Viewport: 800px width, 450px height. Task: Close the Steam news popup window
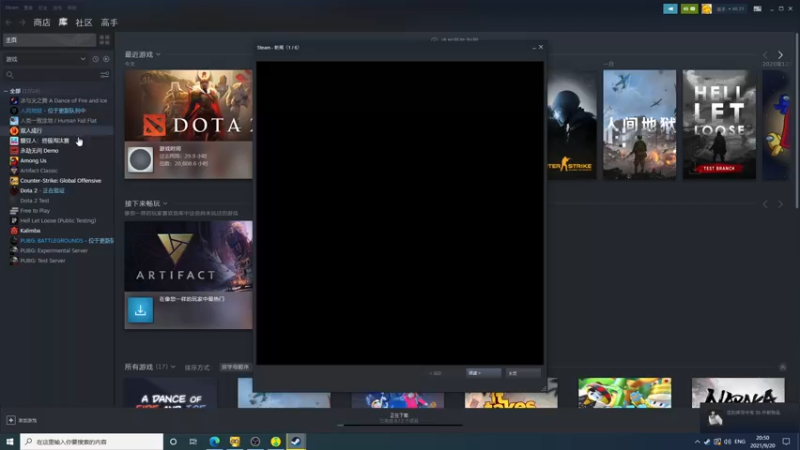coord(541,47)
